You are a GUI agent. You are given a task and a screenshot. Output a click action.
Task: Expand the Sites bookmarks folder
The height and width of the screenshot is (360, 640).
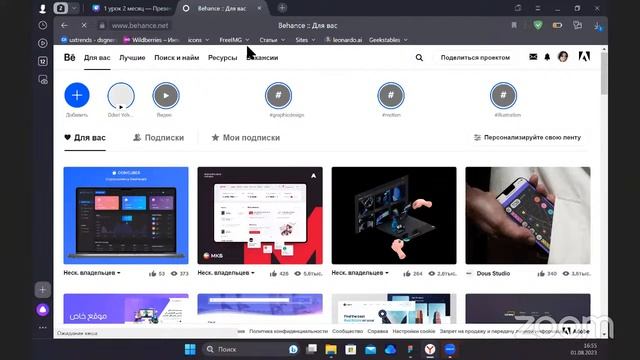[305, 40]
